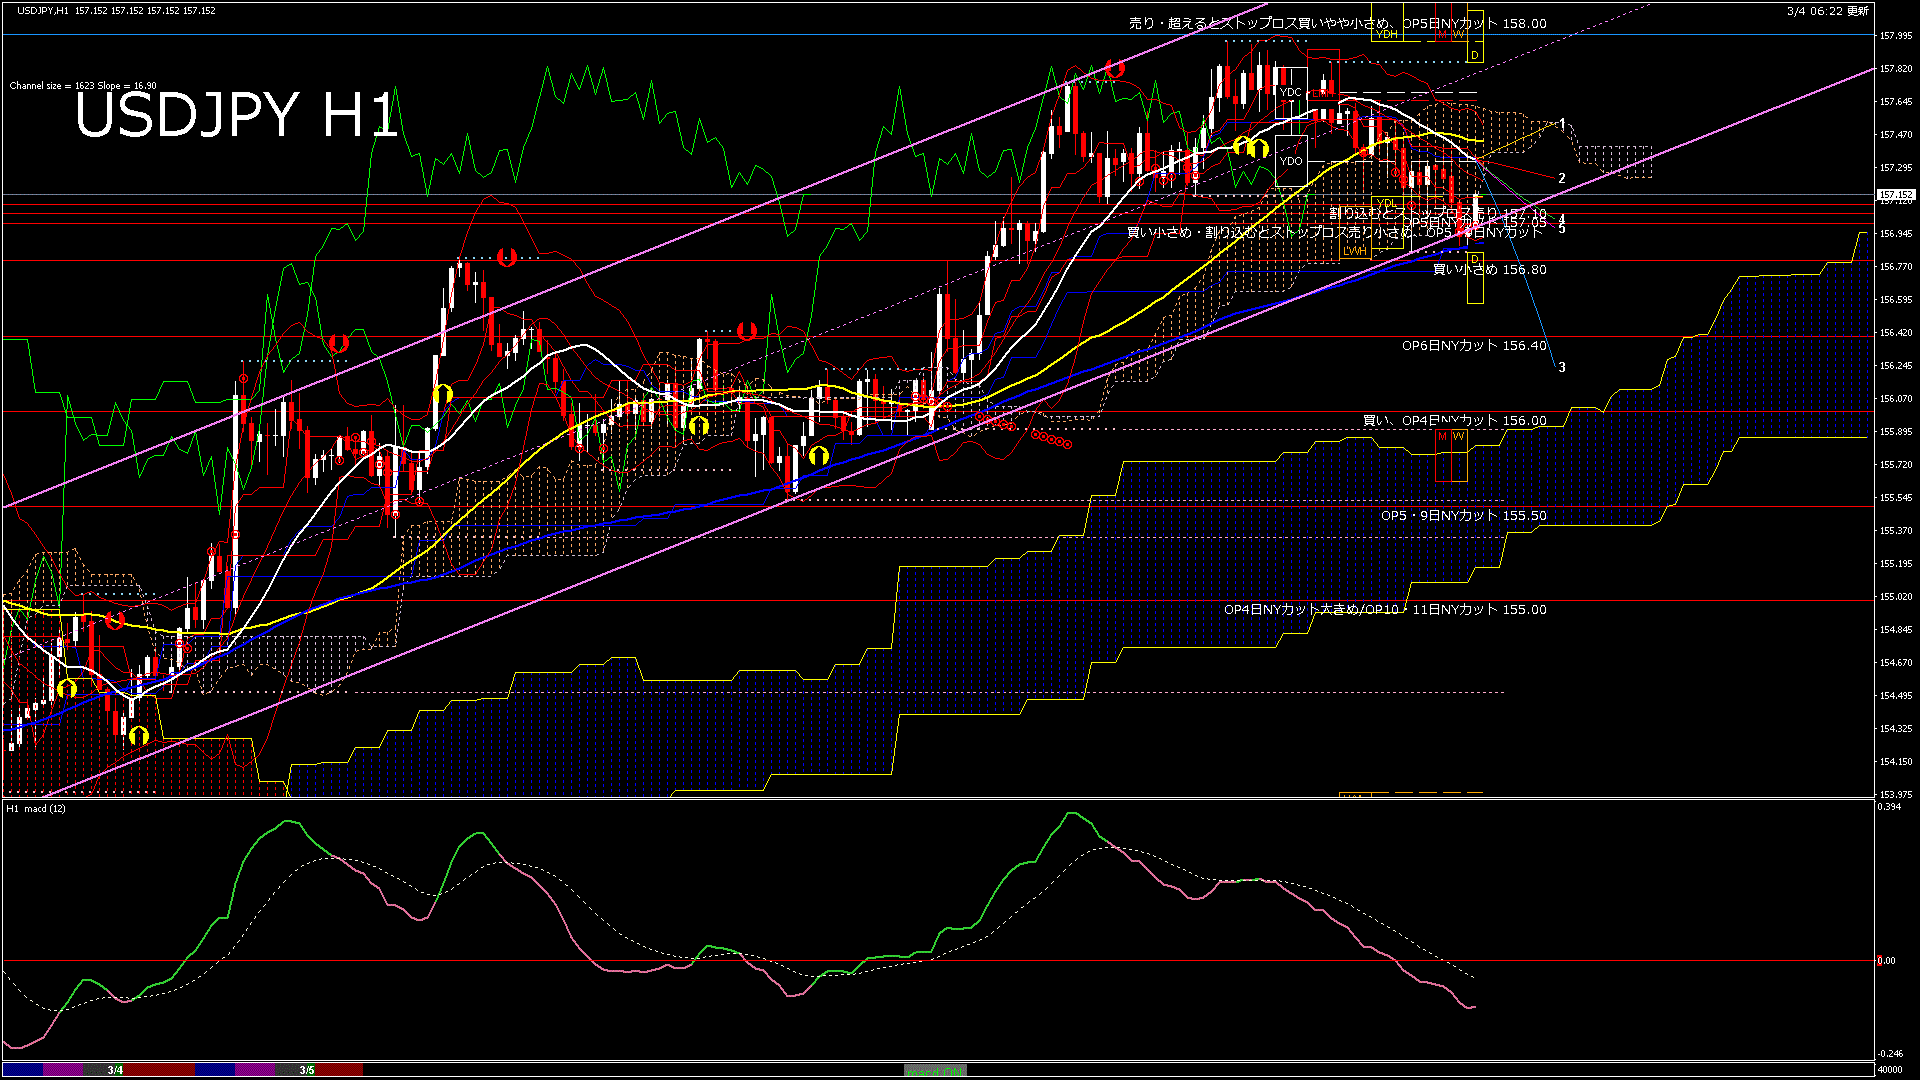Click the YDC label box
The height and width of the screenshot is (1080, 1920).
pyautogui.click(x=1291, y=93)
